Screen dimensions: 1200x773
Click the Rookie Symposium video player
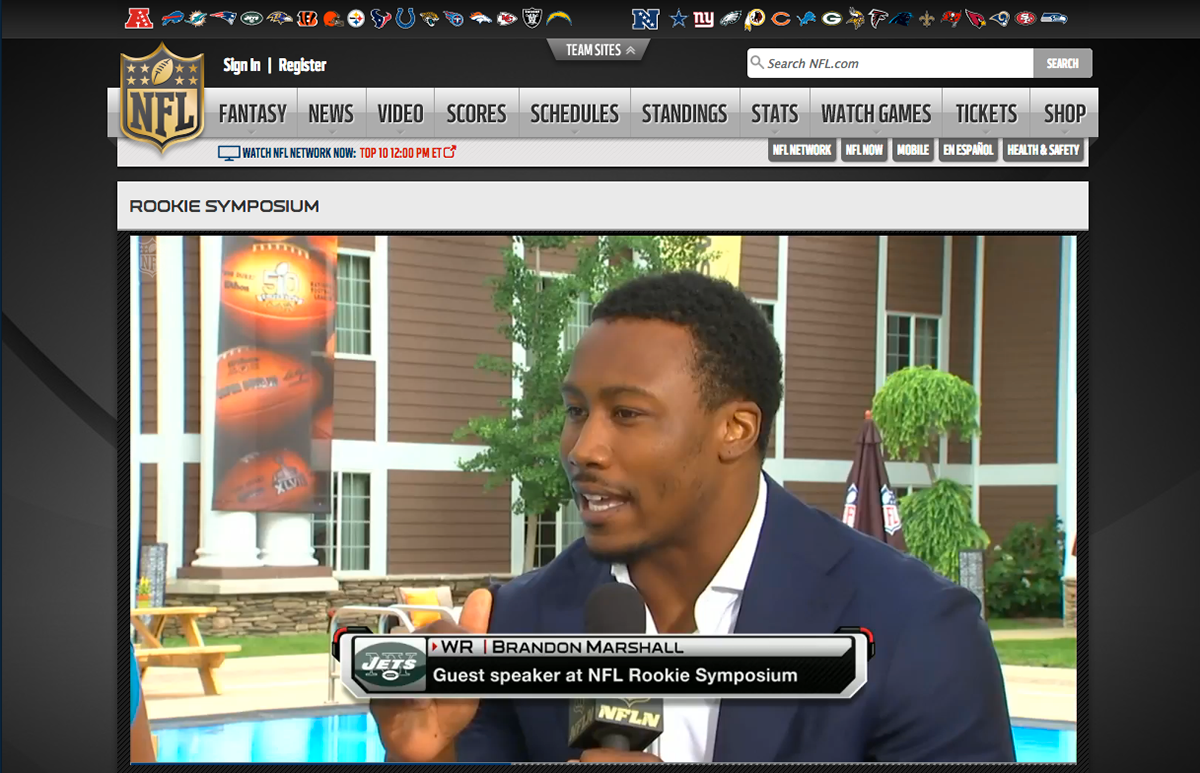coord(604,499)
